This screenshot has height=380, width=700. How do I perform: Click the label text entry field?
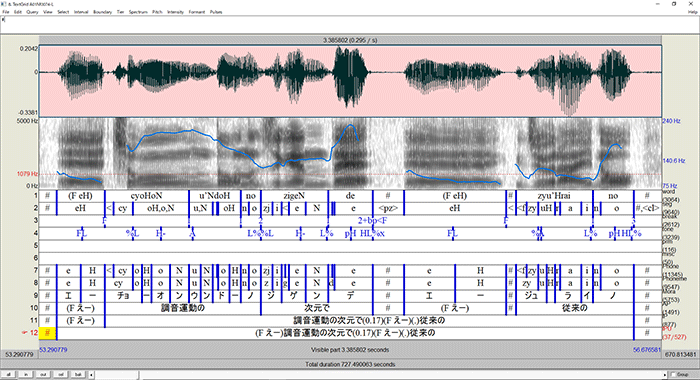350,25
